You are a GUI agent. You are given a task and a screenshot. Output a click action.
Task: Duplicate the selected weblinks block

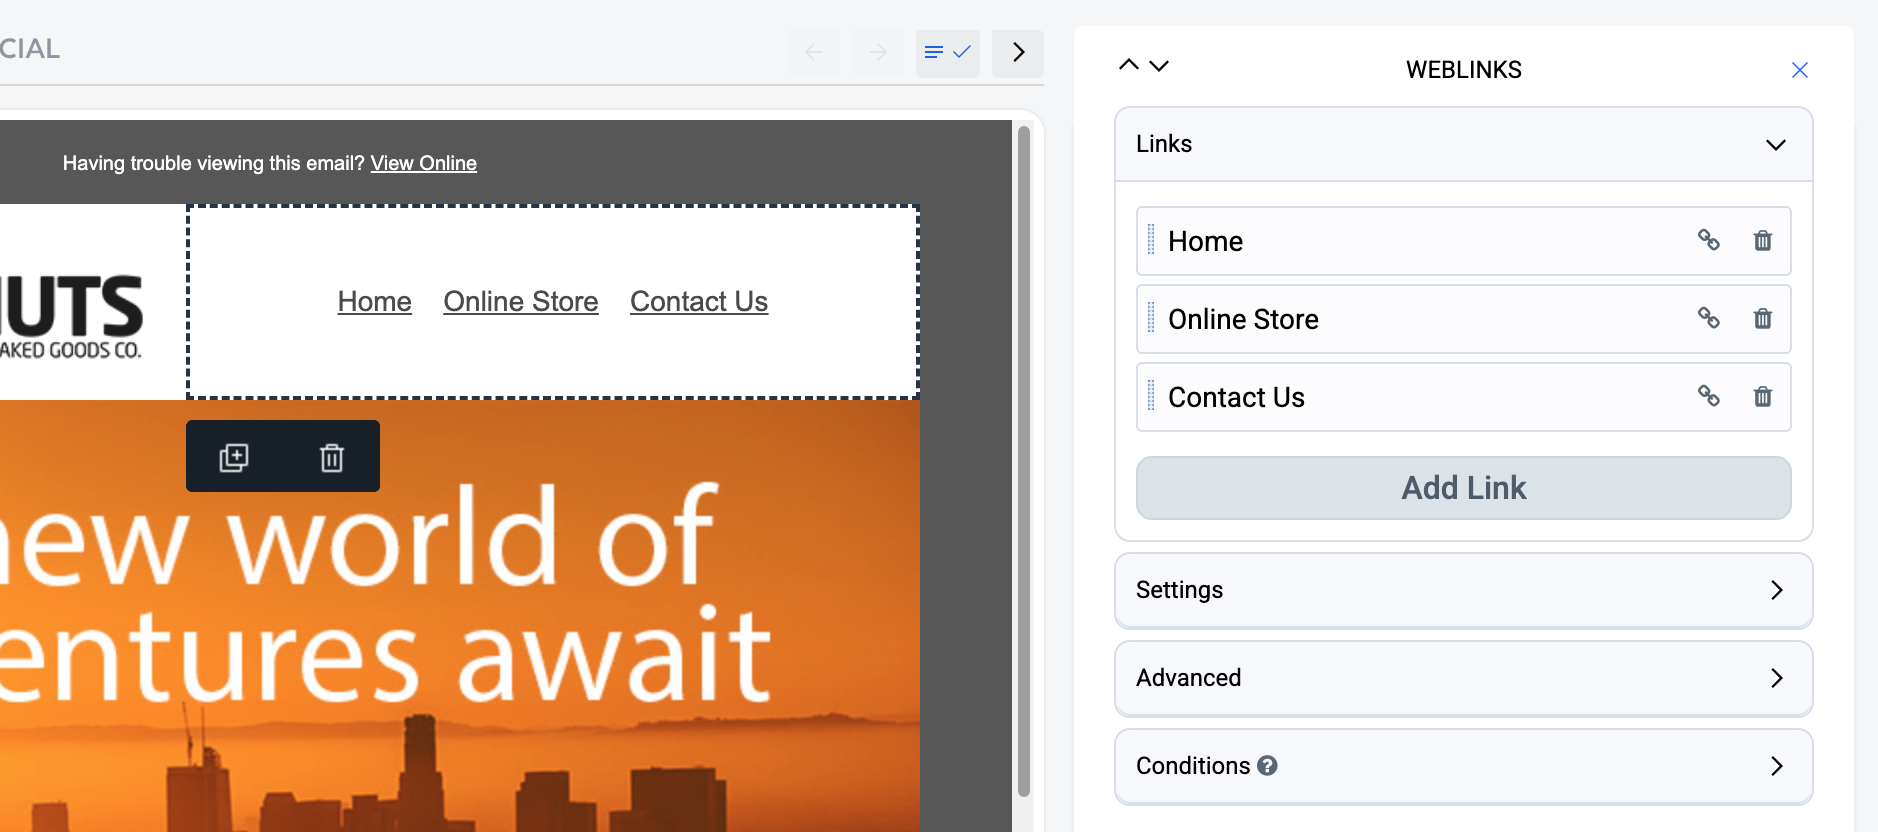pos(234,457)
